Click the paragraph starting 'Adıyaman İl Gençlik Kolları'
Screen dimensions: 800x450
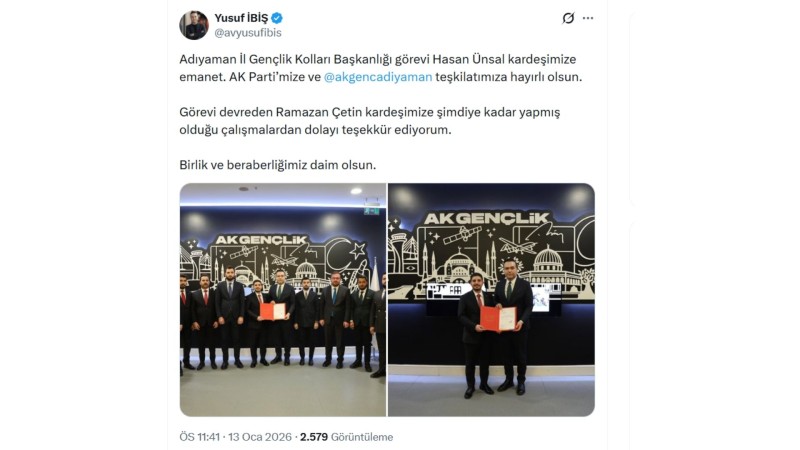(x=381, y=68)
